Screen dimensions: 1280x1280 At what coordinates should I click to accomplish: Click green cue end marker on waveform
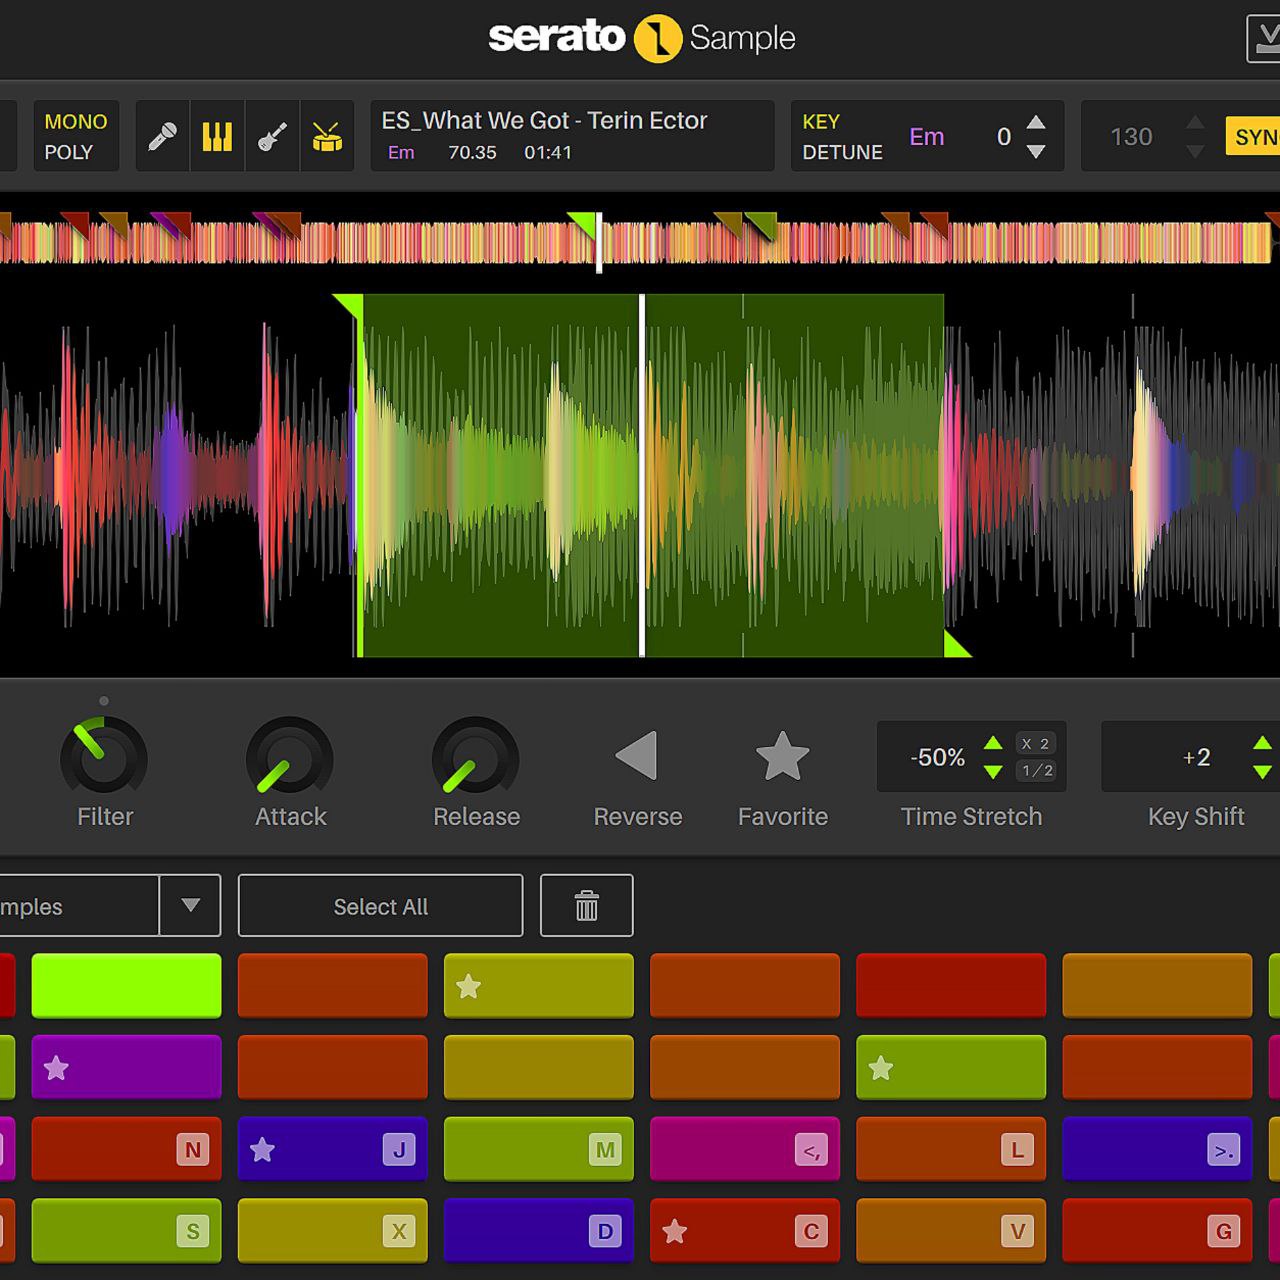click(957, 644)
